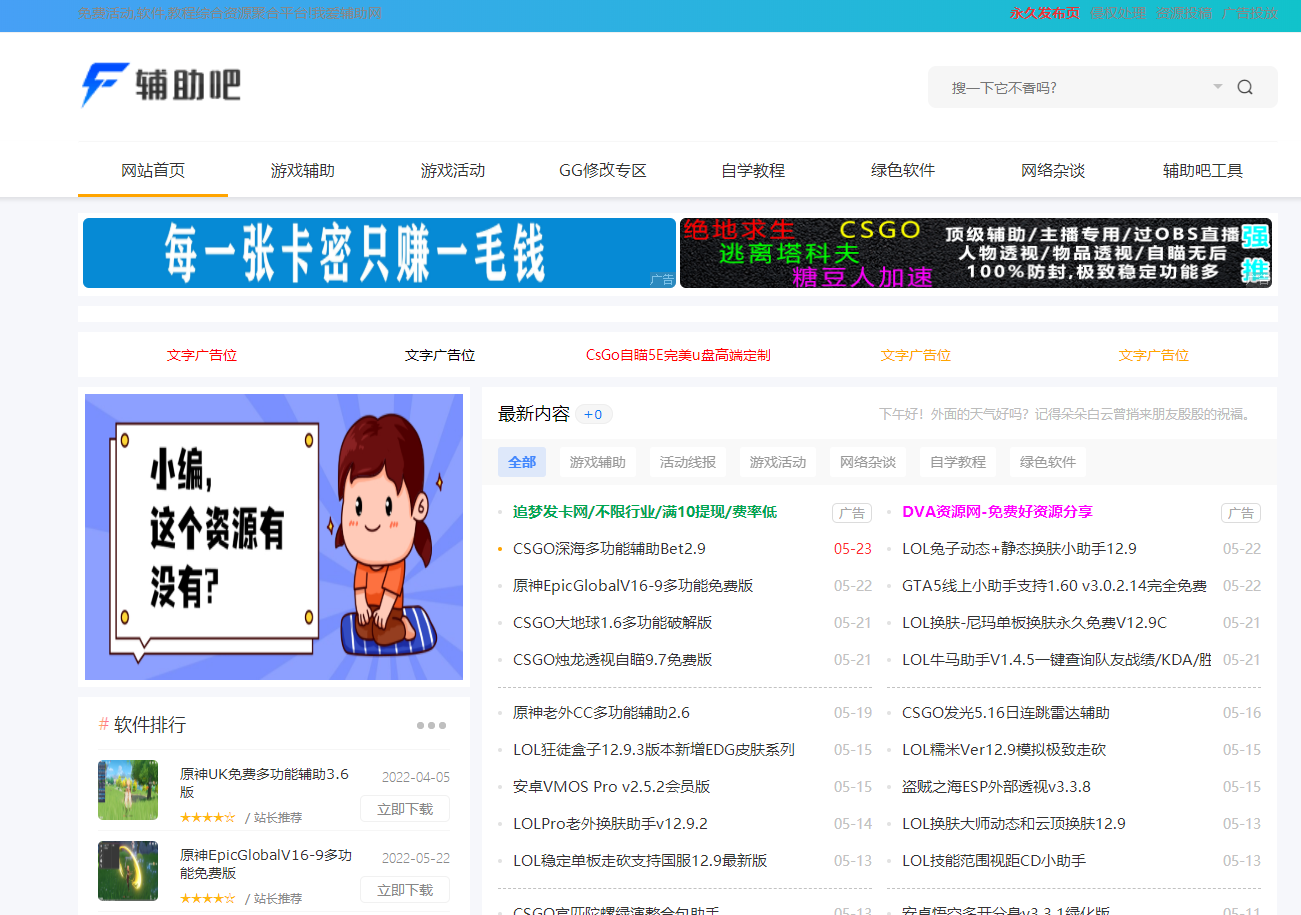The width and height of the screenshot is (1301, 915).
Task: Click the +0 counter badge beside 最新内容
Action: coord(594,414)
